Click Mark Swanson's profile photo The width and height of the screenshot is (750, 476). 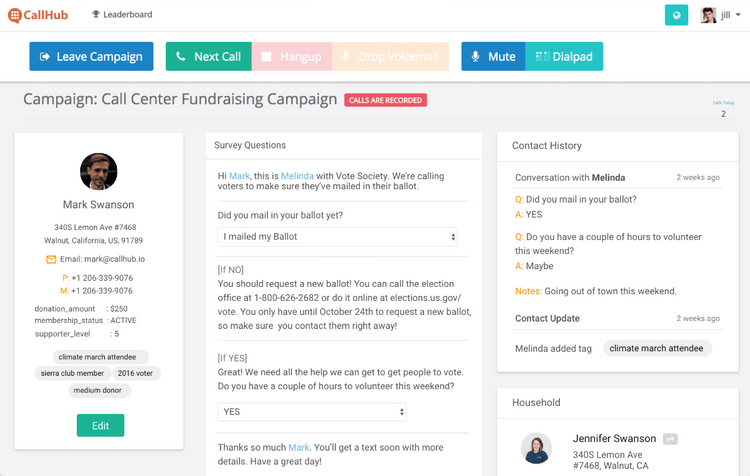[x=99, y=171]
